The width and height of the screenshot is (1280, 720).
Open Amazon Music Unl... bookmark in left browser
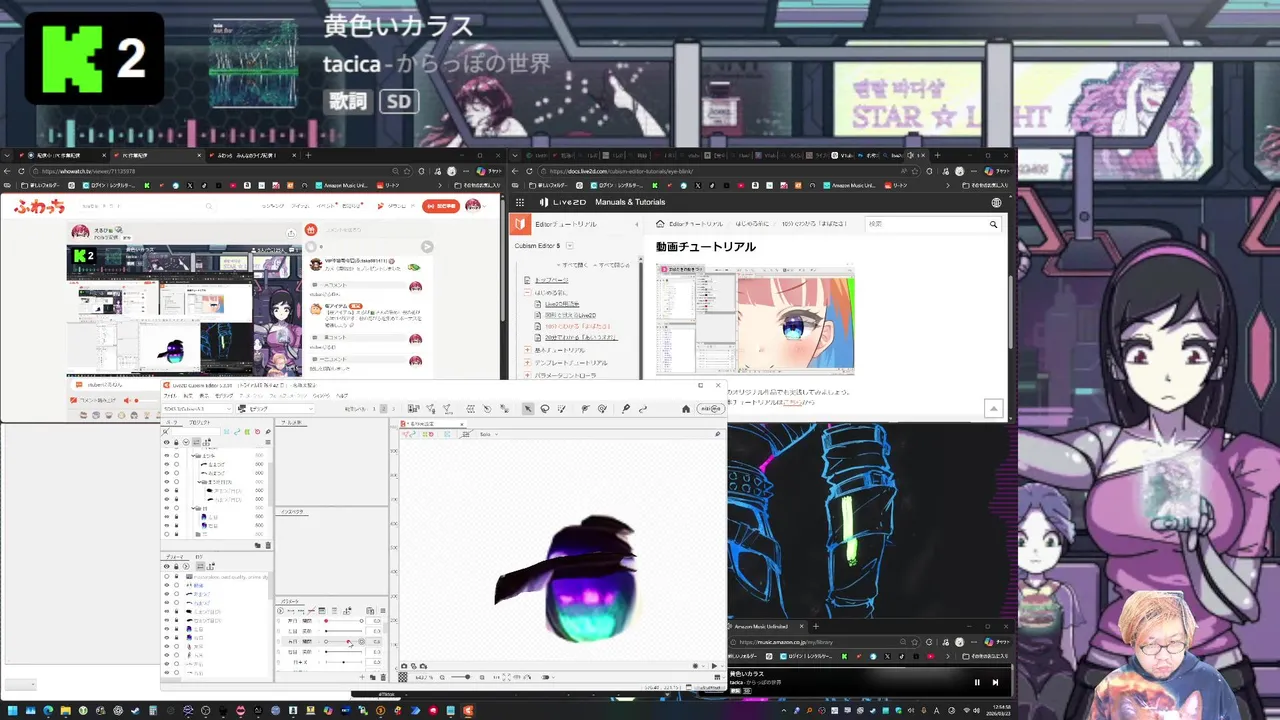coord(342,185)
